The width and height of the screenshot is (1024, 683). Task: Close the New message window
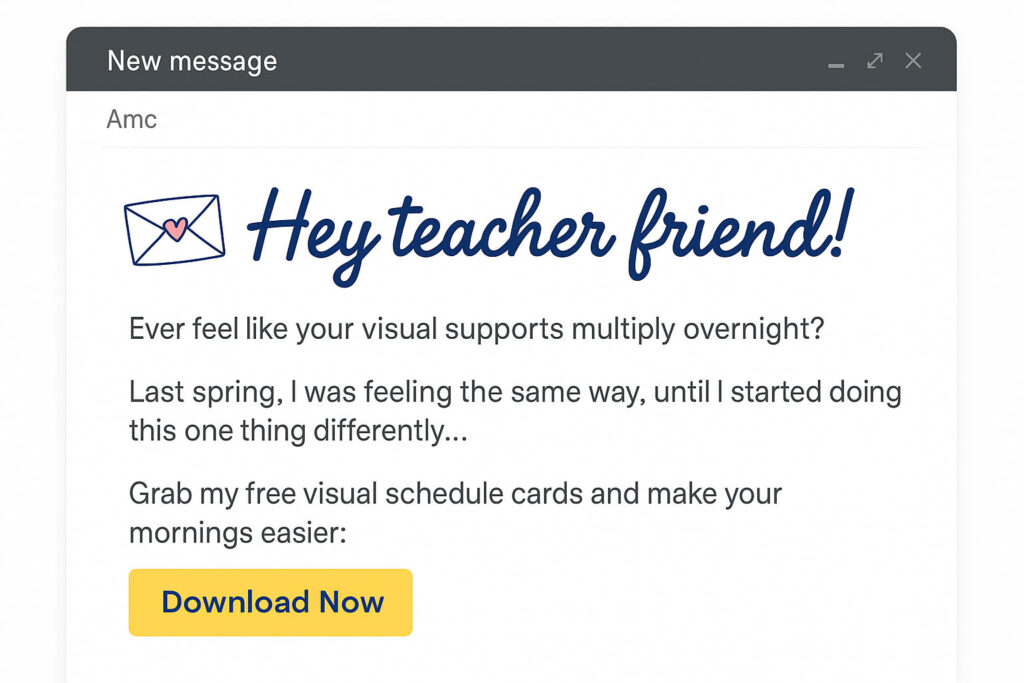(913, 61)
